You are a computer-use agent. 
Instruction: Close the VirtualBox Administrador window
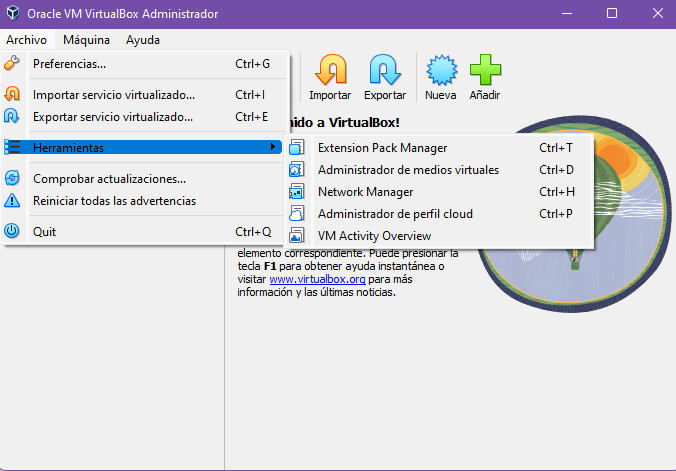pos(657,13)
